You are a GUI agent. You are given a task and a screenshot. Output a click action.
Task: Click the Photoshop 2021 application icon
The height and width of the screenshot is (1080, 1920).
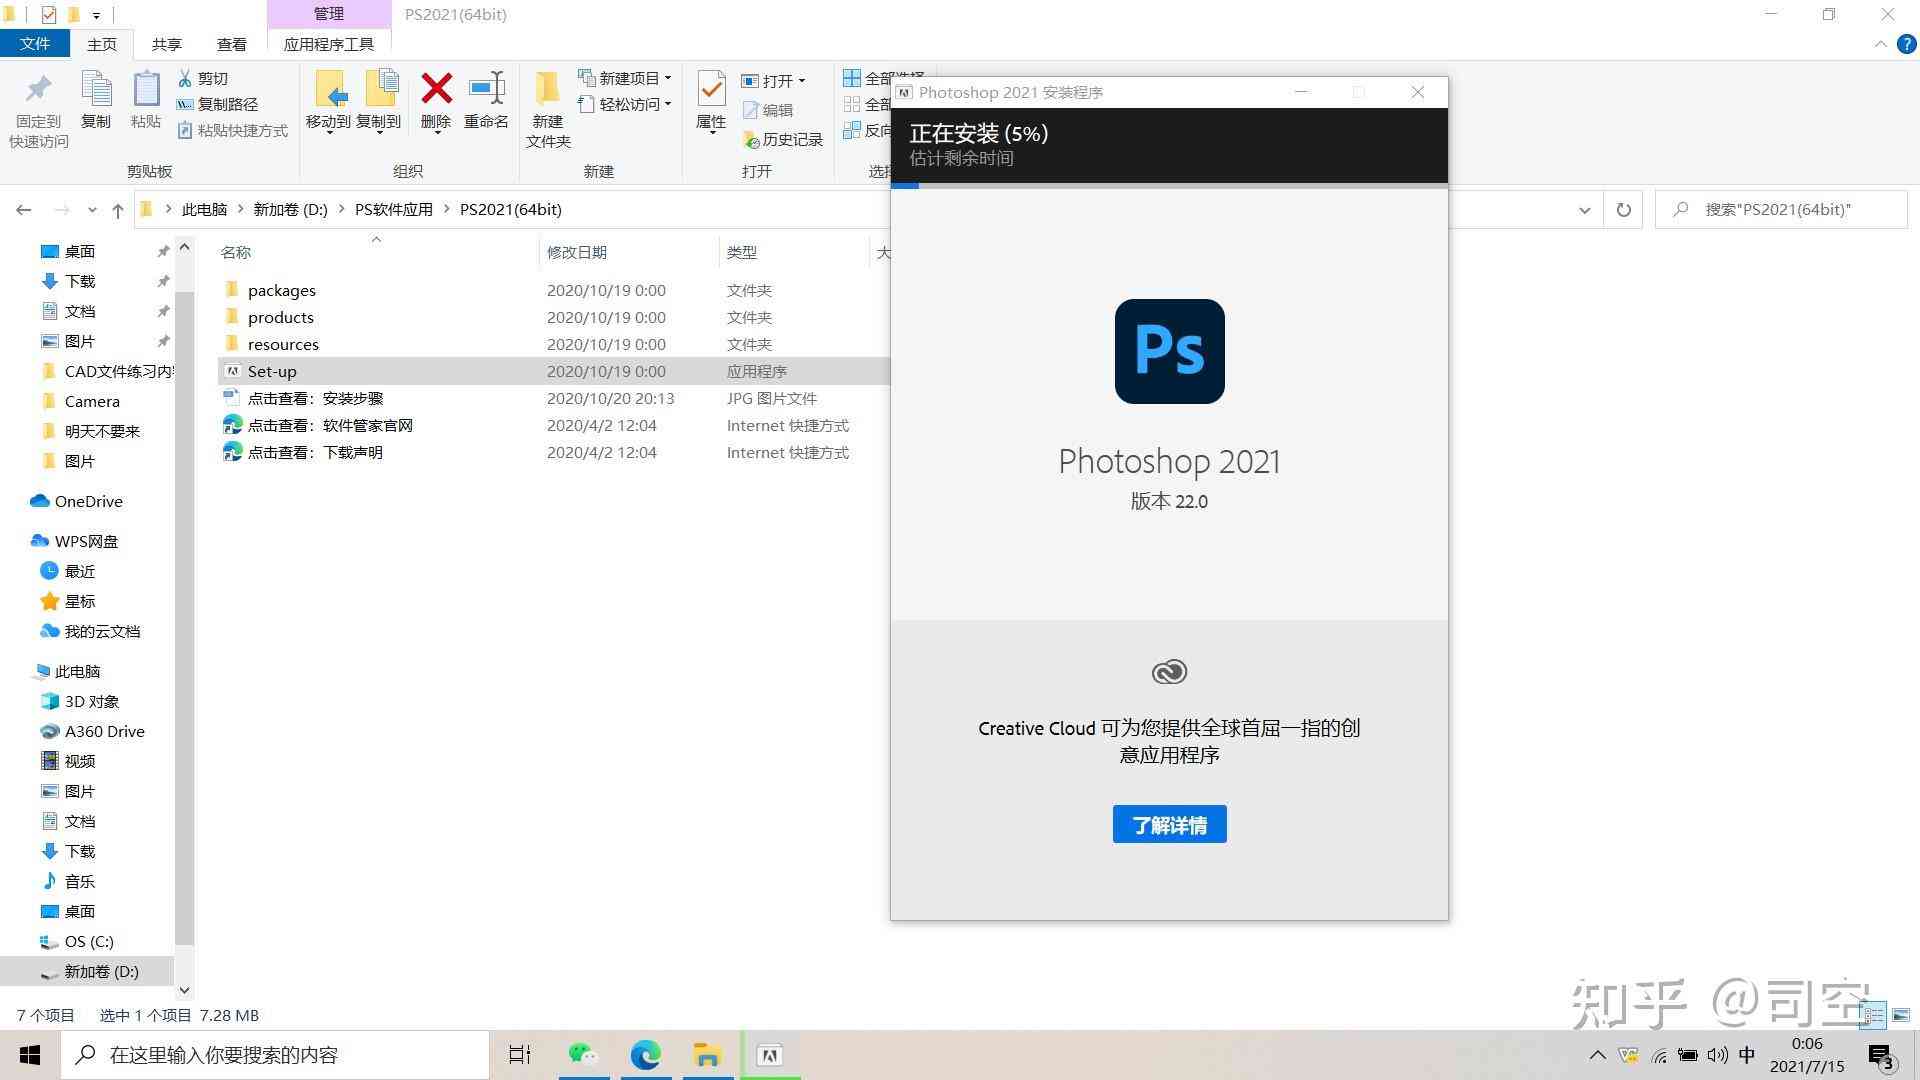(x=1168, y=351)
